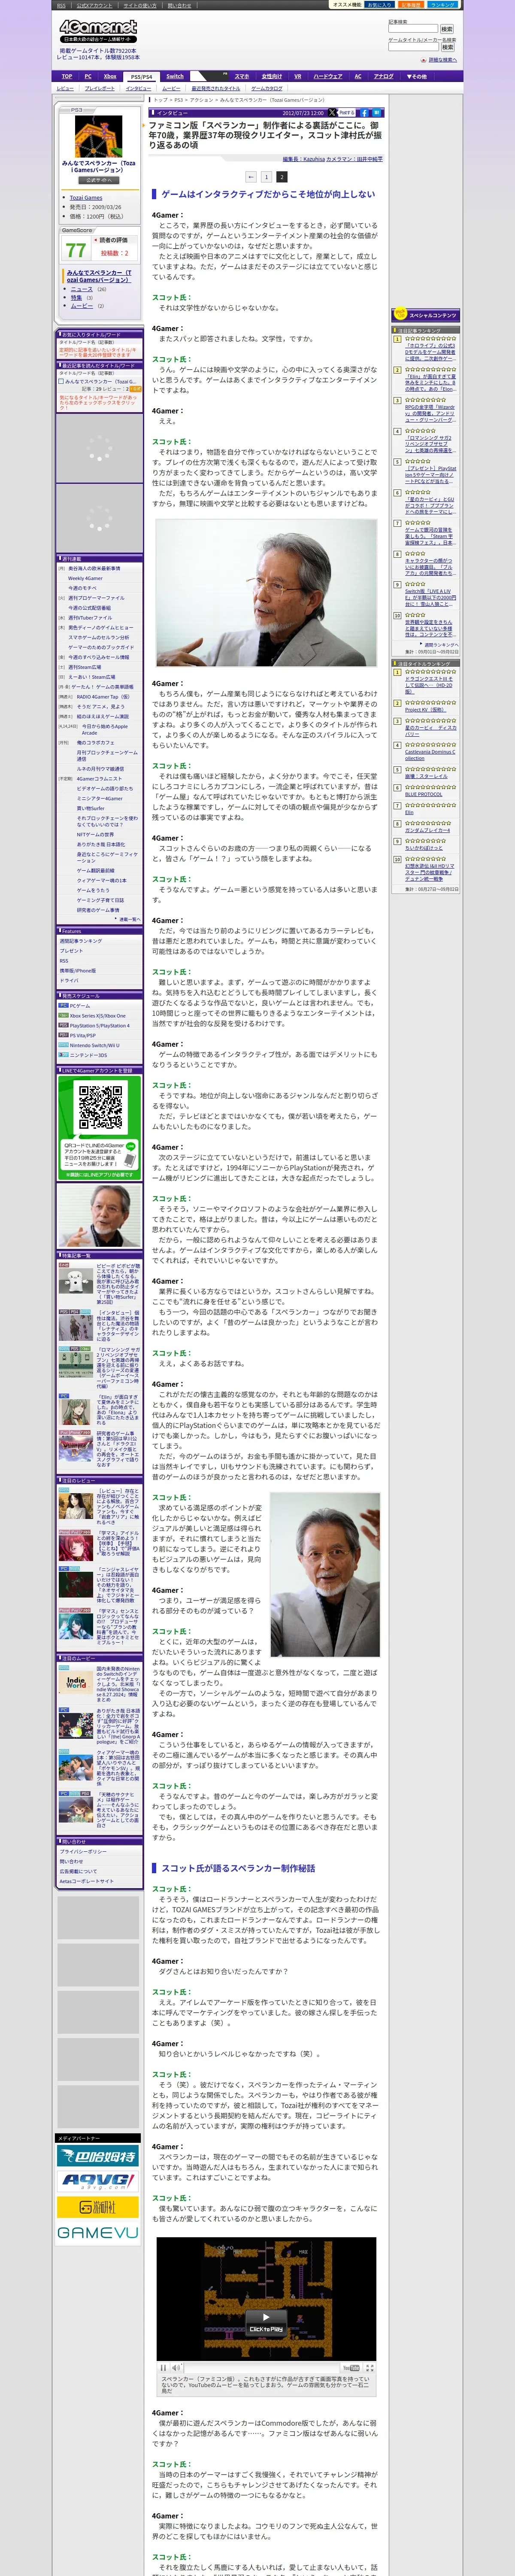Switch to the アナログ navigation tab
Viewport: 515px width, 2576px height.
384,76
